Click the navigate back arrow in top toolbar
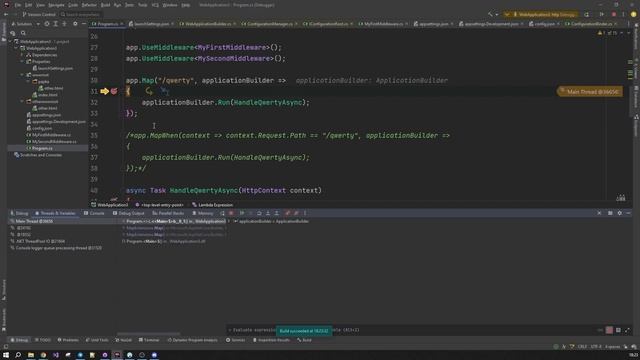 point(6,14)
